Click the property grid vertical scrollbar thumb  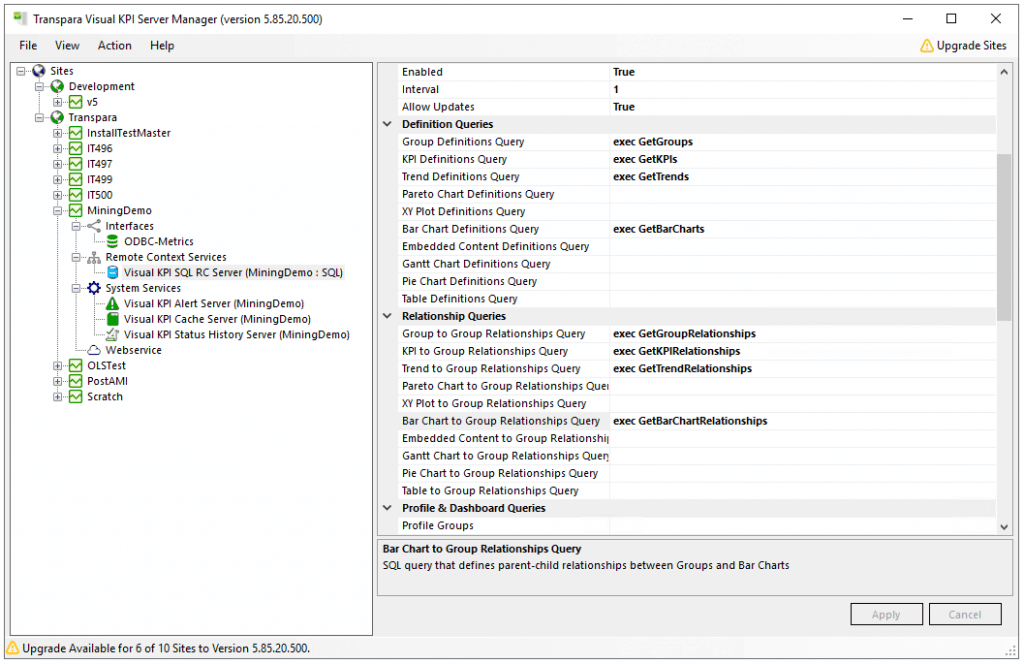1004,237
